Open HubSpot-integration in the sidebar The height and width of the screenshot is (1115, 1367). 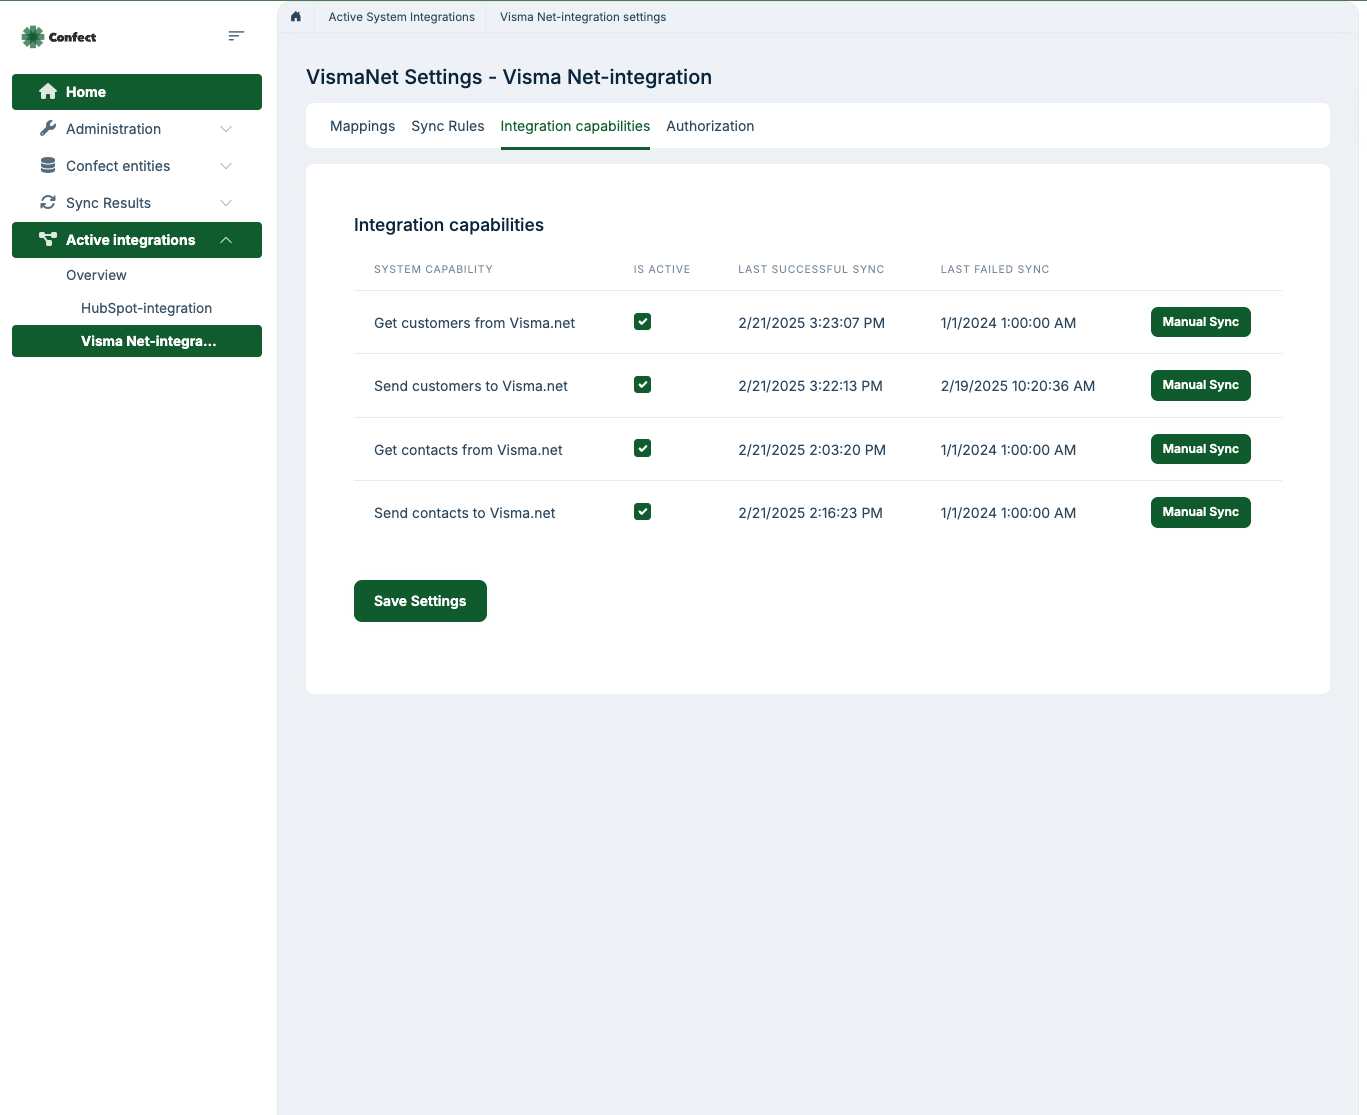click(146, 308)
